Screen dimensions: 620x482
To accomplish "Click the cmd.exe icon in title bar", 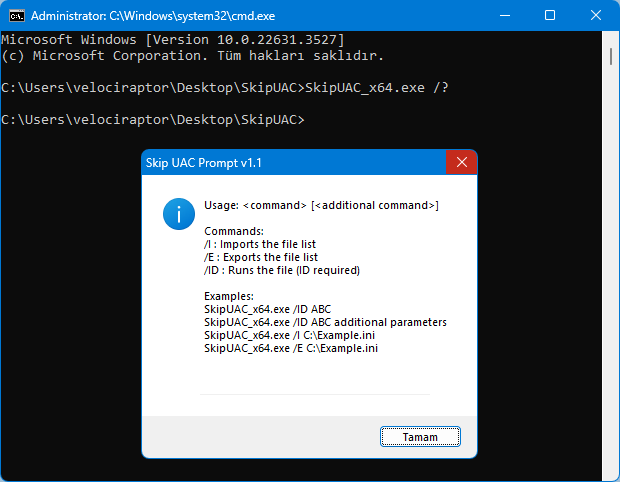I will 16,16.
